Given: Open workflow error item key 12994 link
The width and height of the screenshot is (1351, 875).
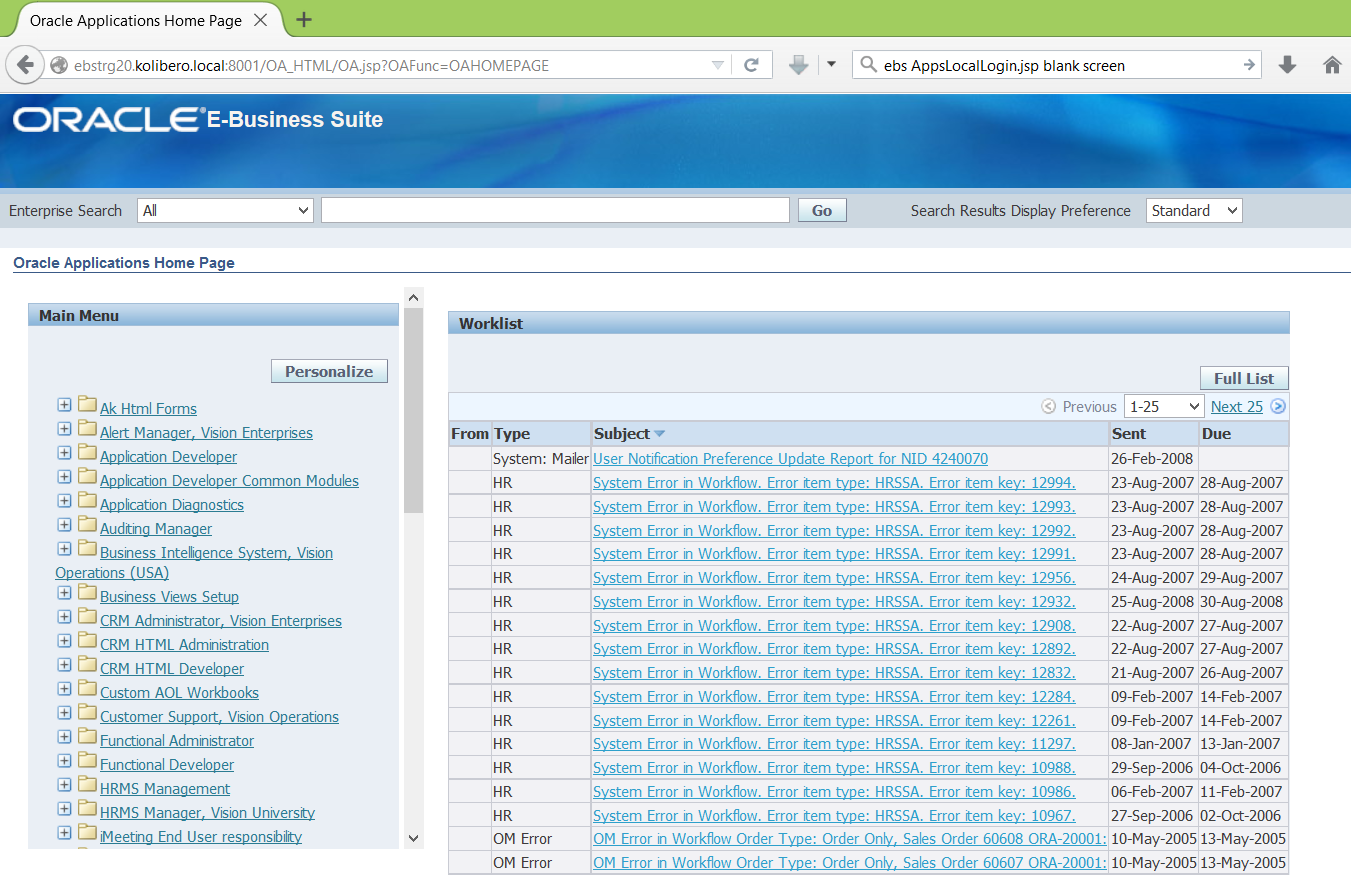Looking at the screenshot, I should 834,483.
